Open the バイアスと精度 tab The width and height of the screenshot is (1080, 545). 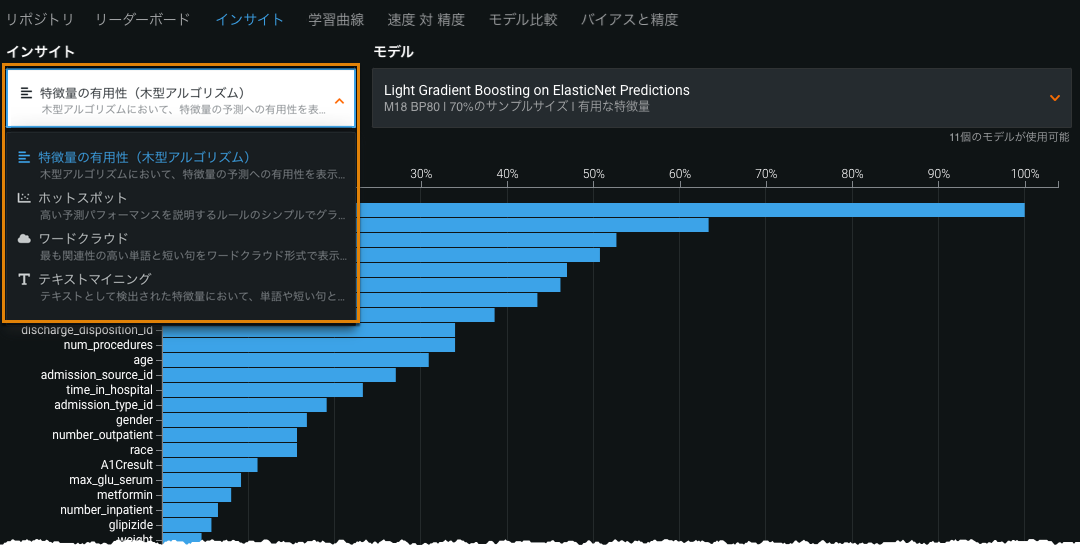(x=629, y=19)
